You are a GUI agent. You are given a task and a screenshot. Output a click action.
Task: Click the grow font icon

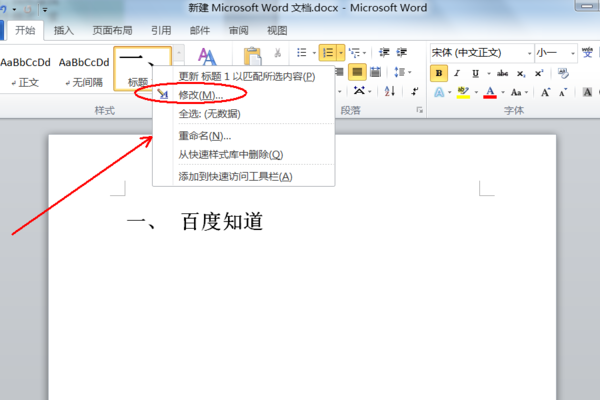545,92
